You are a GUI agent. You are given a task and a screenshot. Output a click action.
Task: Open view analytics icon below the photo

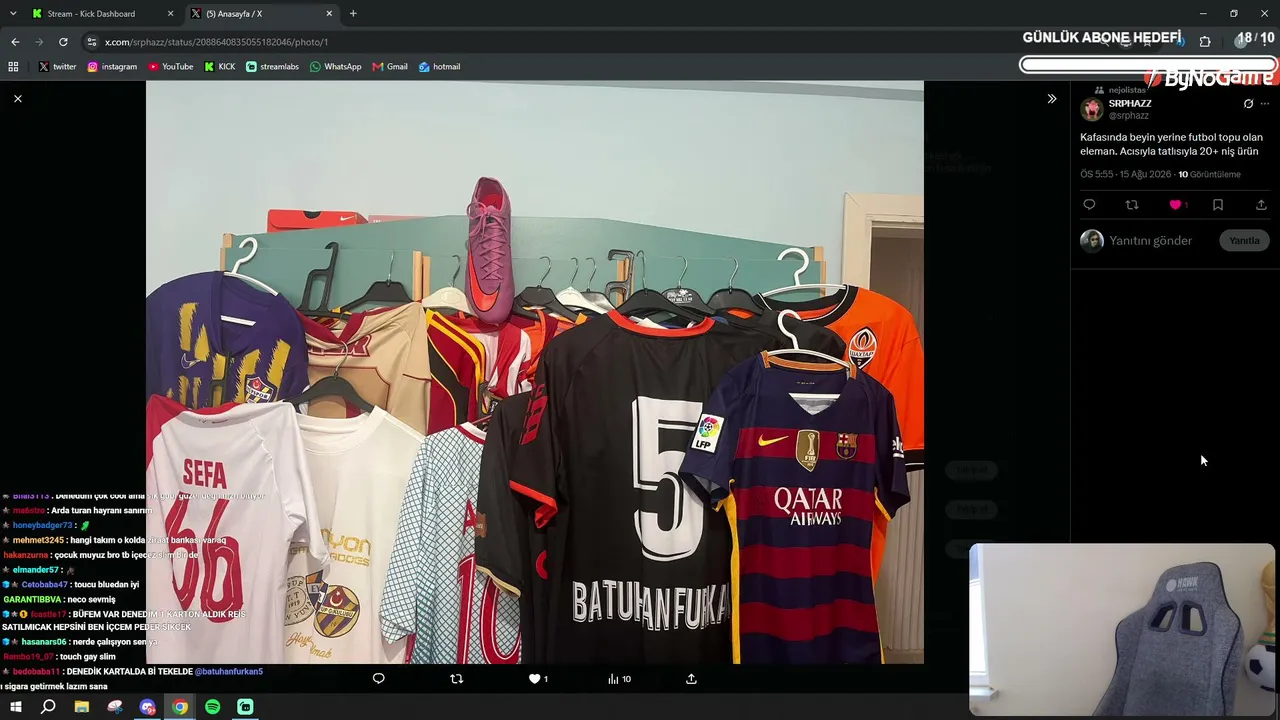613,679
